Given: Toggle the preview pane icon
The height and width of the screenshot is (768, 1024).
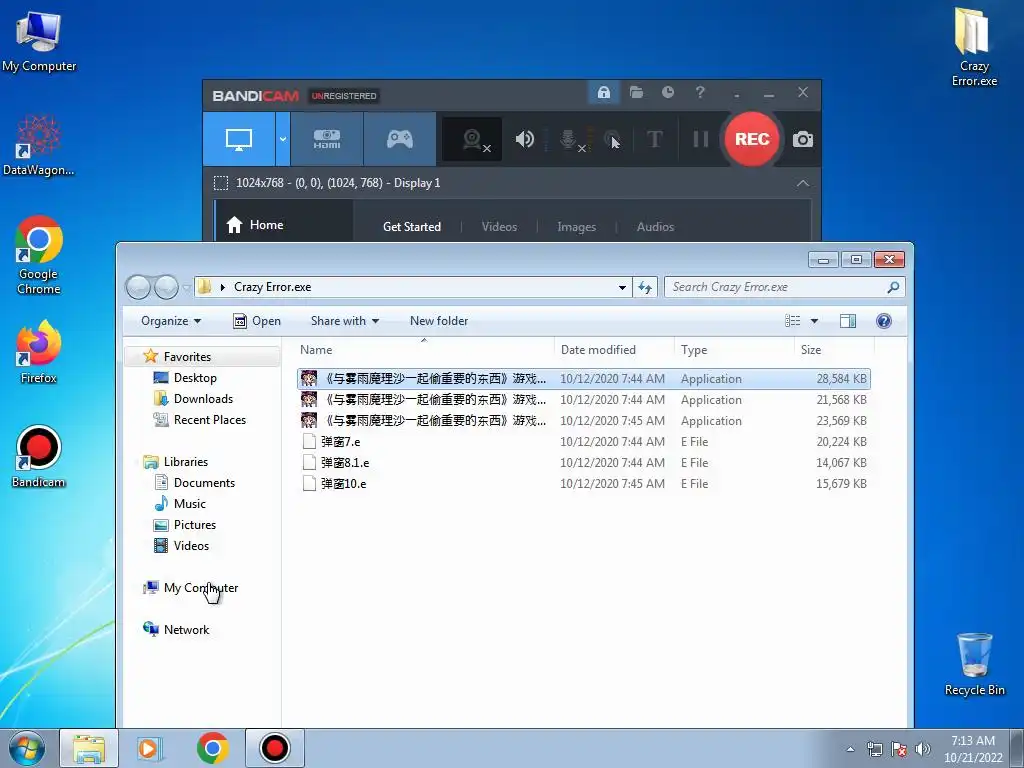Looking at the screenshot, I should (848, 321).
